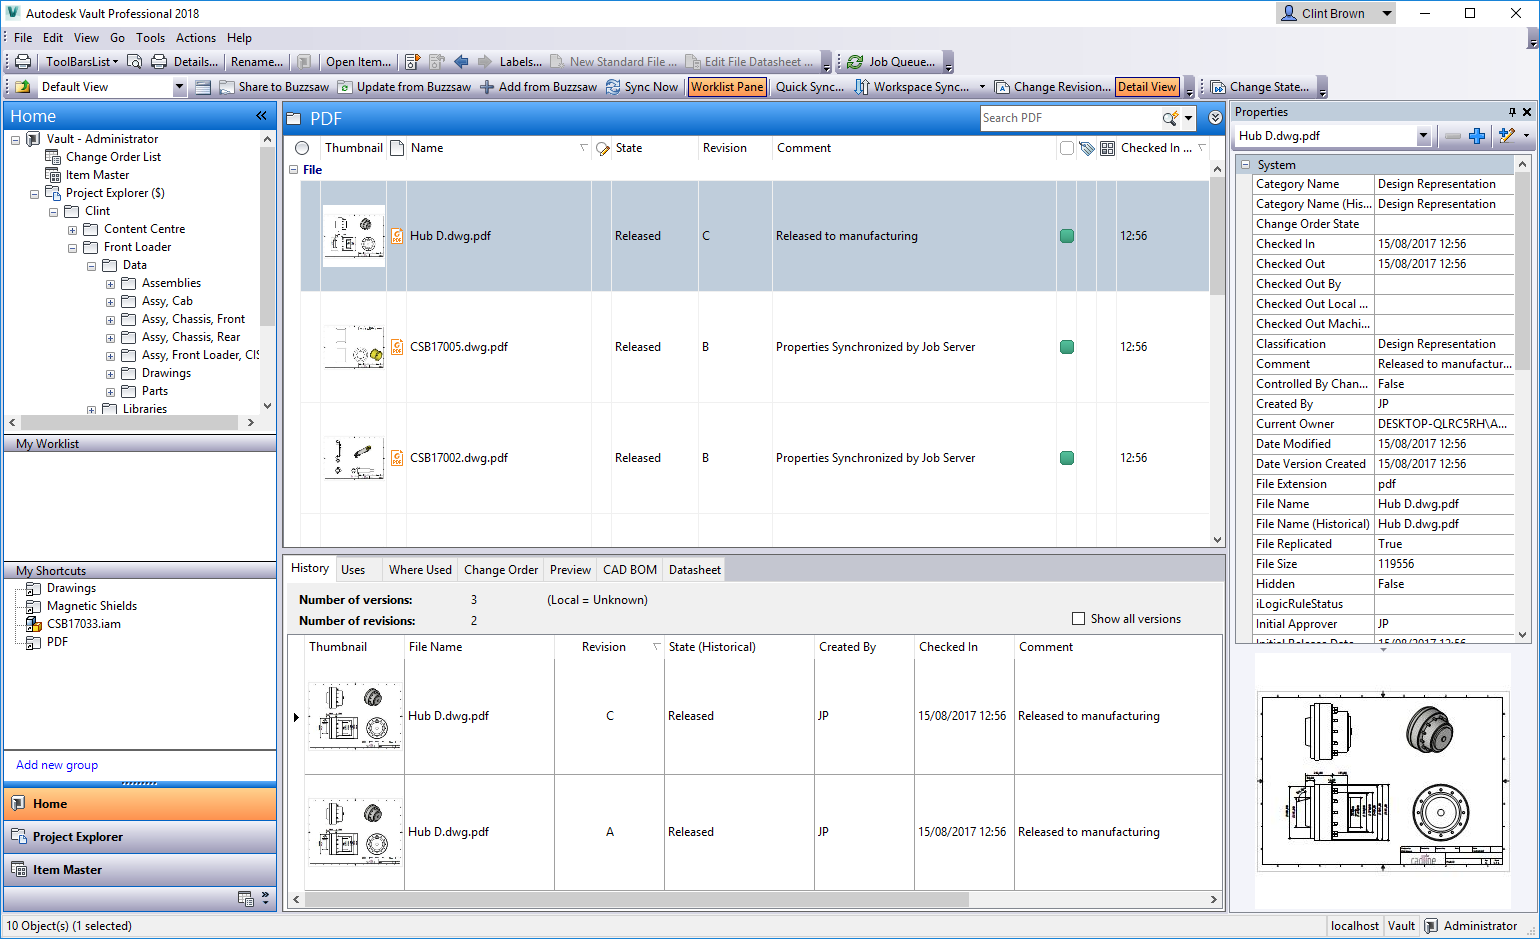Click the Change Revision icon
Viewport: 1540px width, 939px height.
click(x=1002, y=87)
